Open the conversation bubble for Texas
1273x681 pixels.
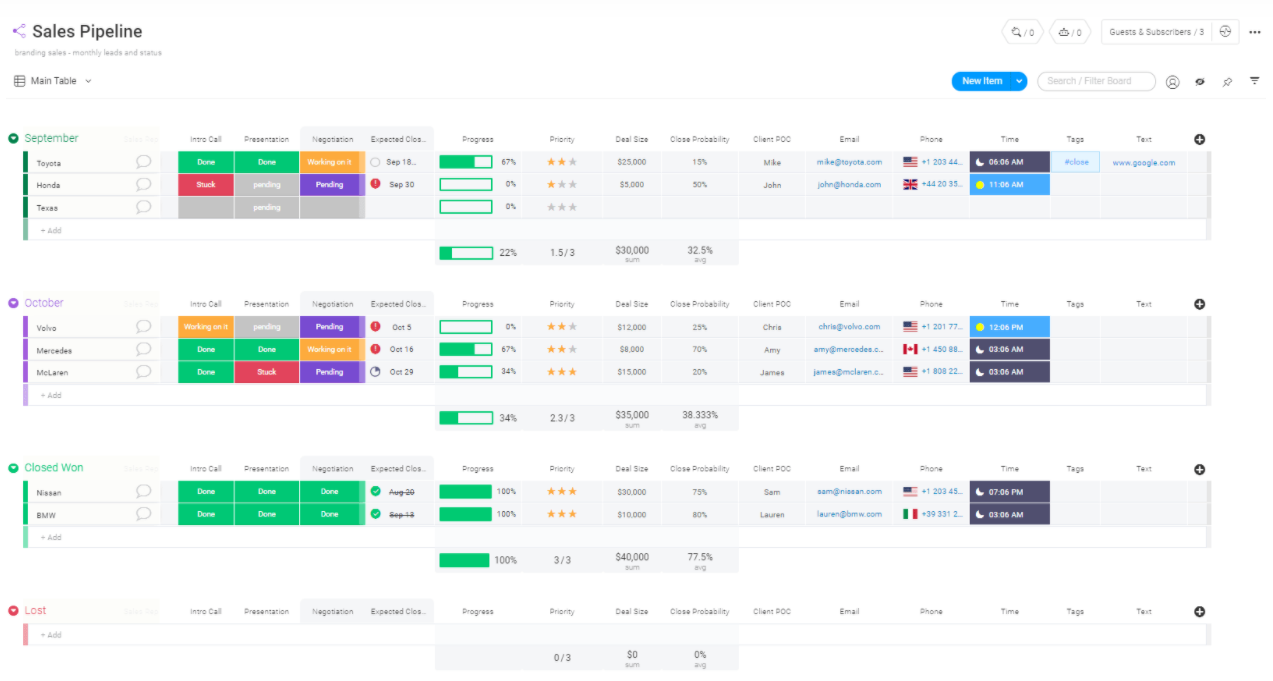coord(143,207)
